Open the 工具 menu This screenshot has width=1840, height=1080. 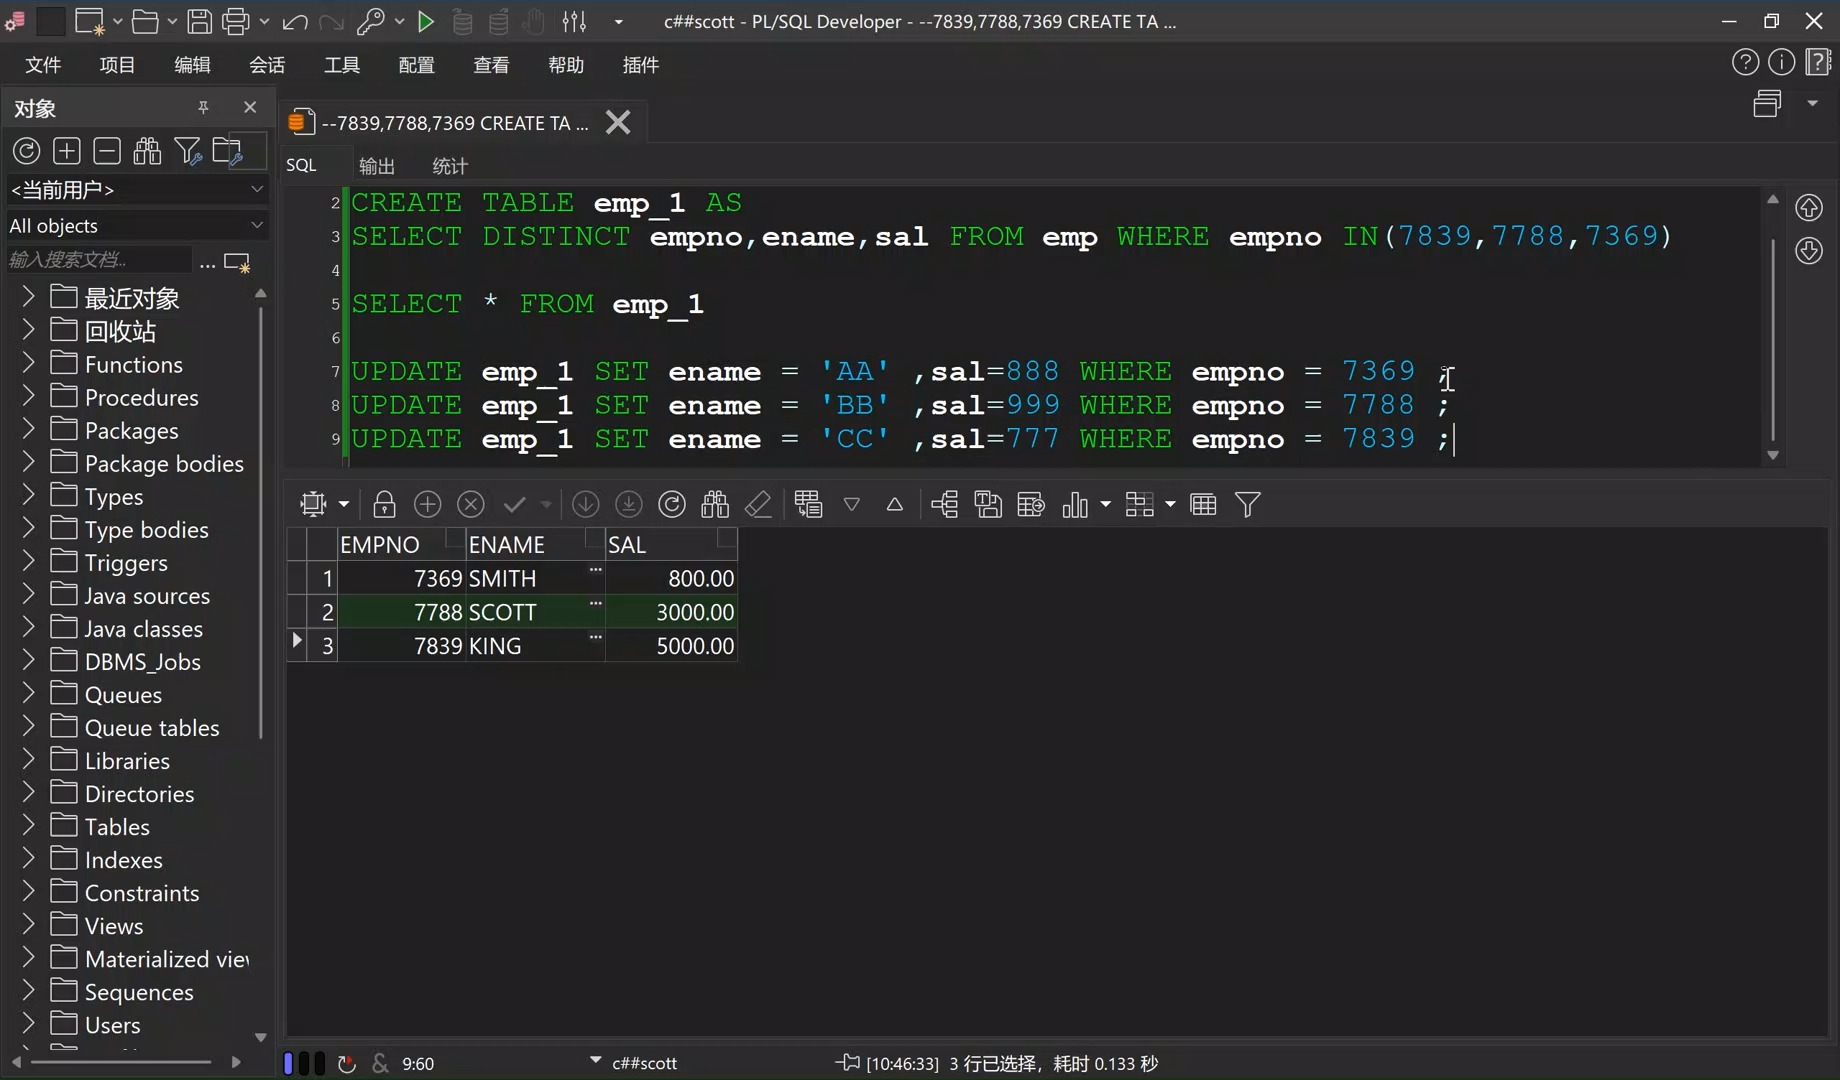tap(341, 64)
